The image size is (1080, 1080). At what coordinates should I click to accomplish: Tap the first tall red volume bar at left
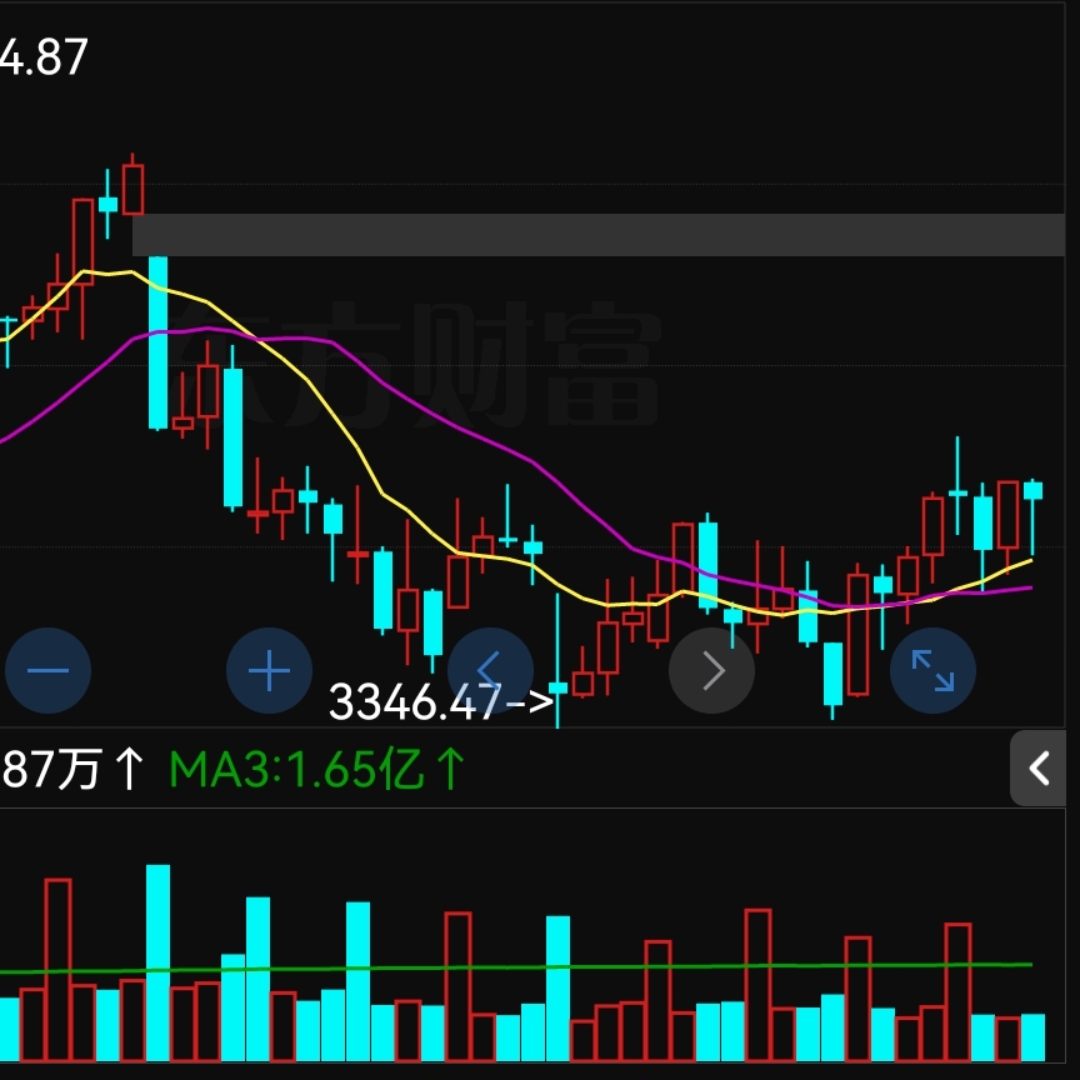click(x=58, y=968)
